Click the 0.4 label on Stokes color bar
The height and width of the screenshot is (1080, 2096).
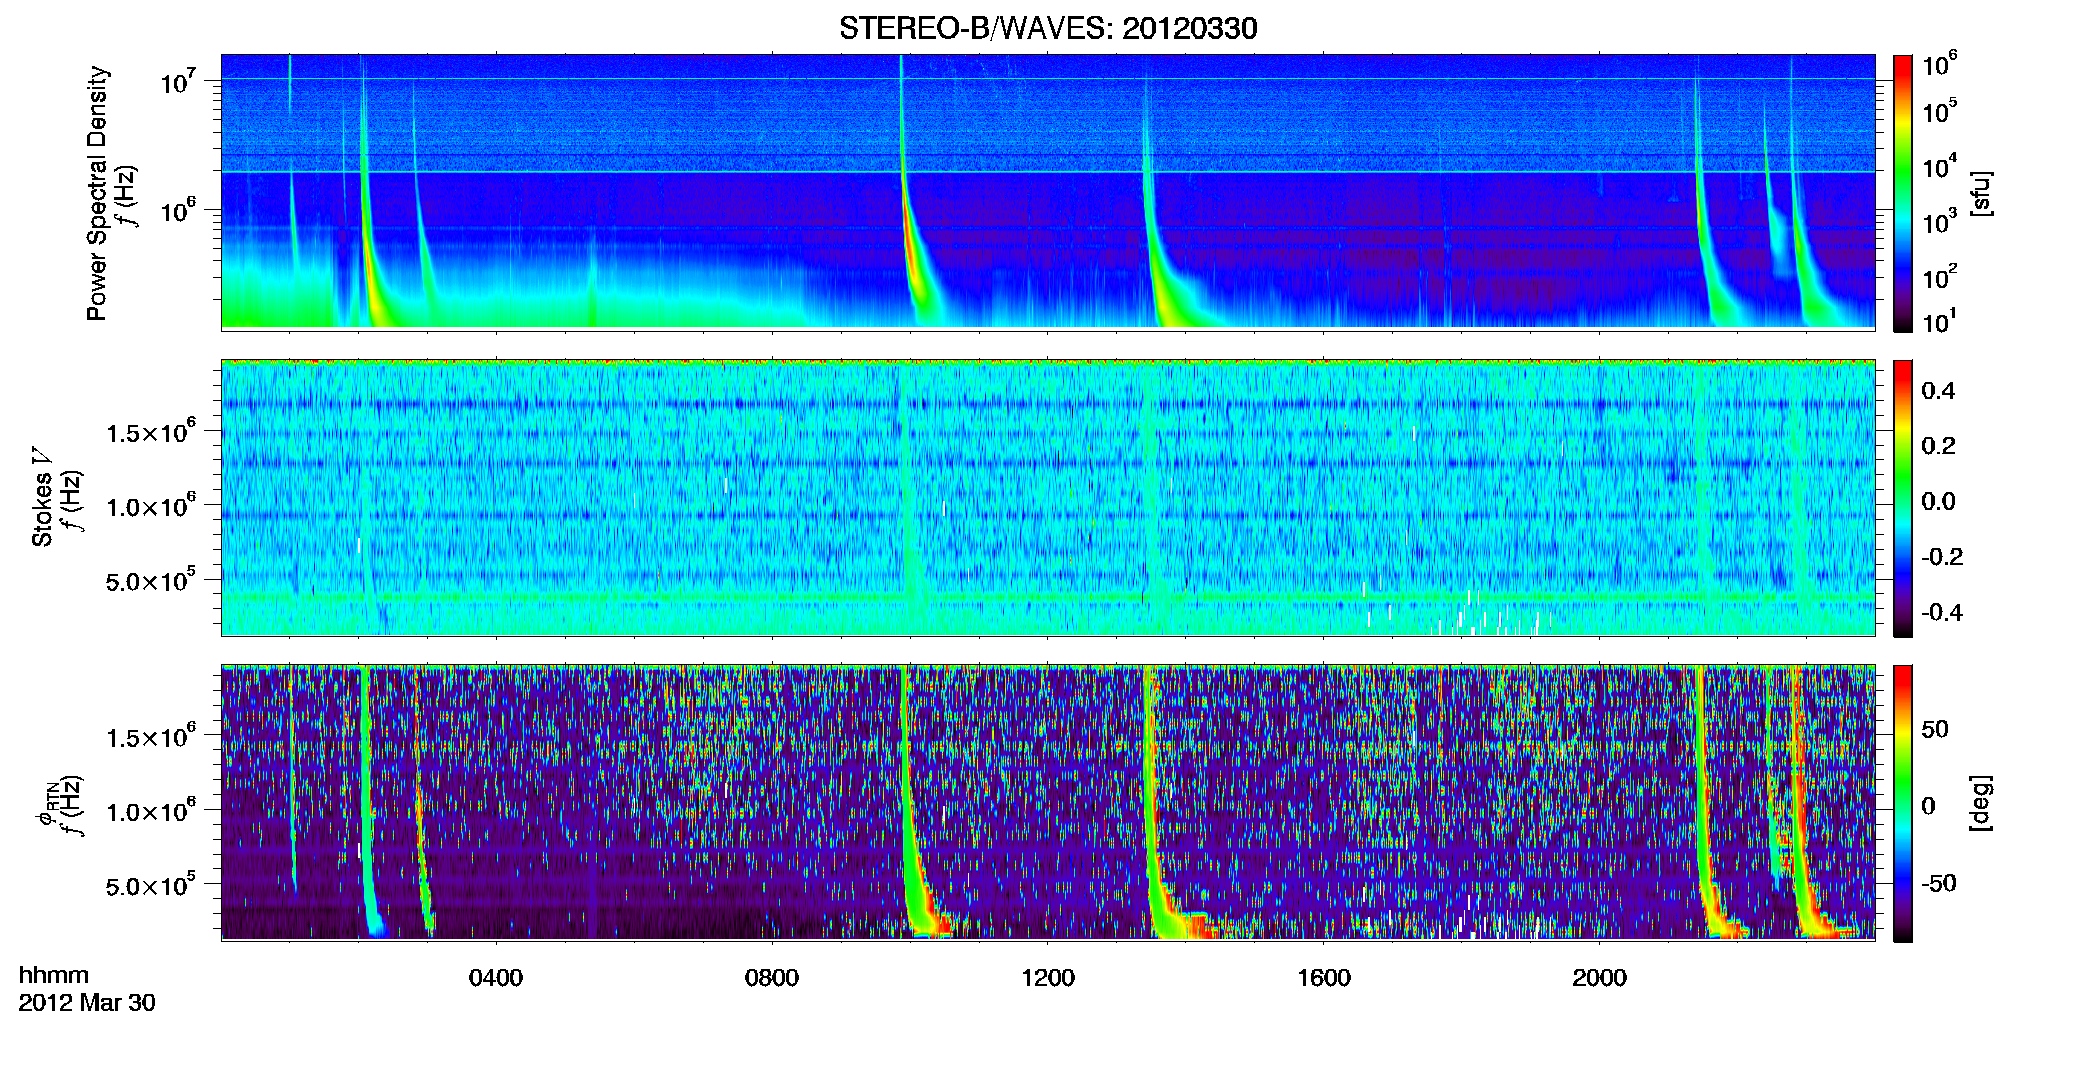pyautogui.click(x=1938, y=390)
